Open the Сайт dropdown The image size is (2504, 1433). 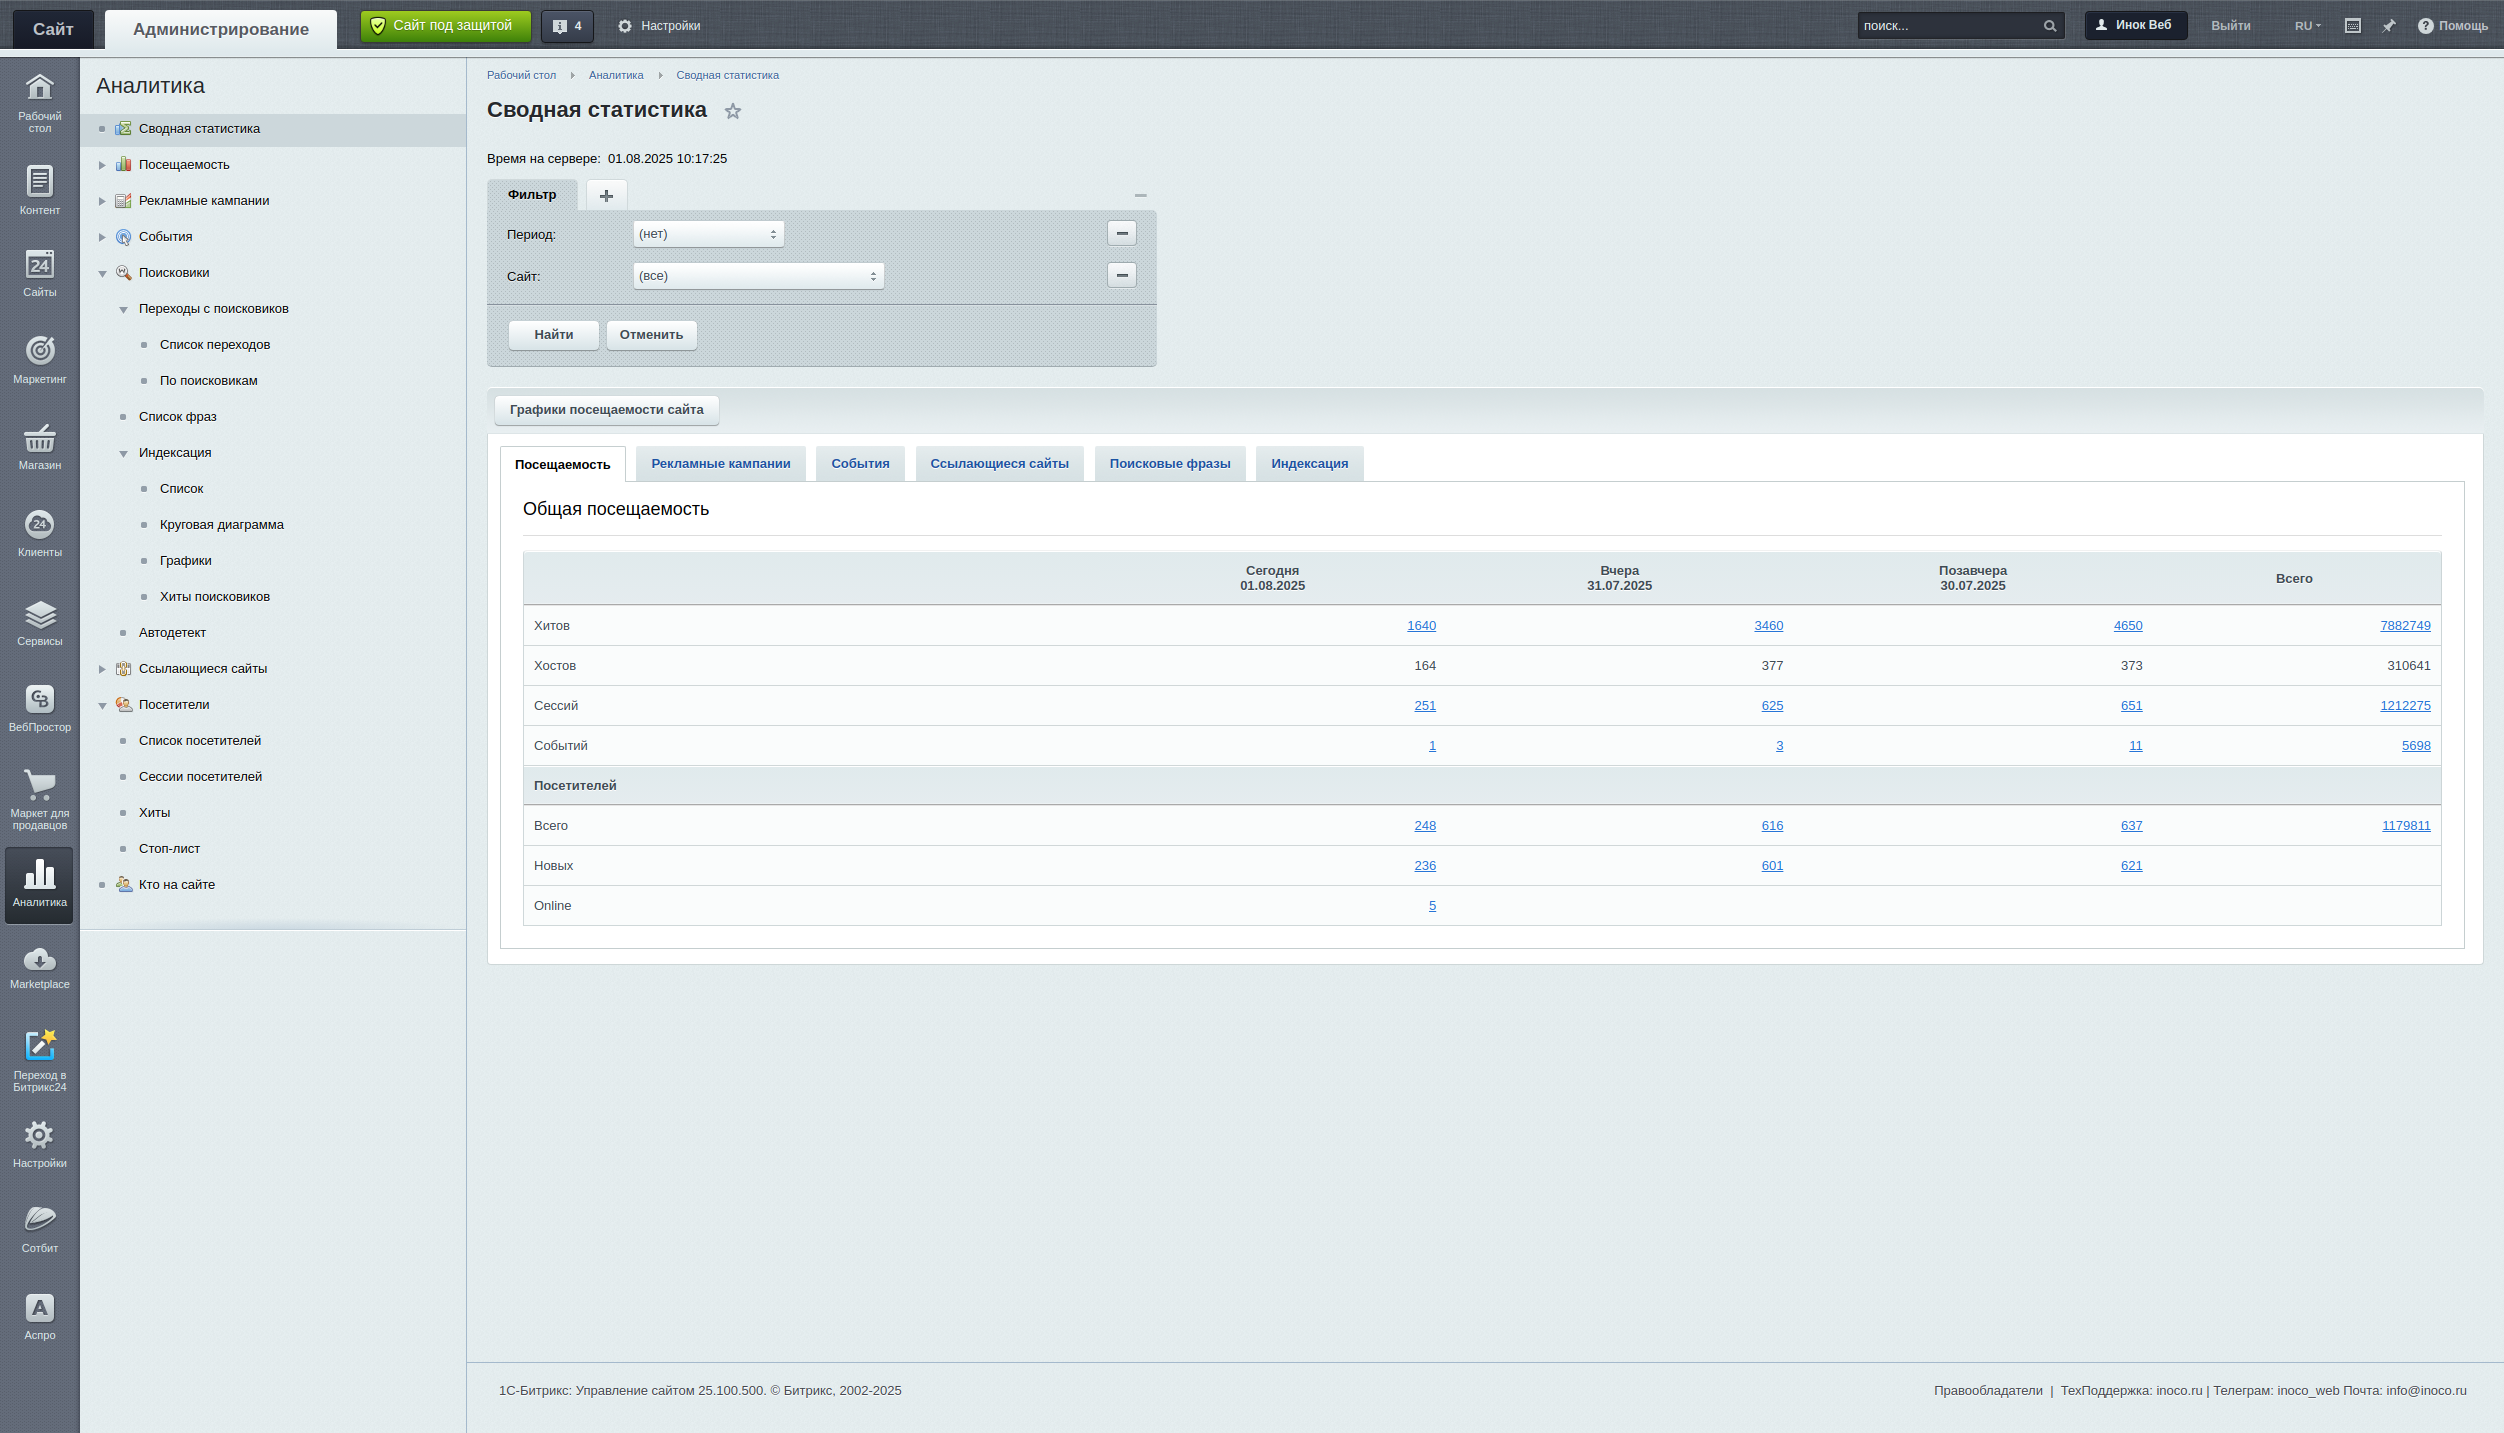coord(758,276)
